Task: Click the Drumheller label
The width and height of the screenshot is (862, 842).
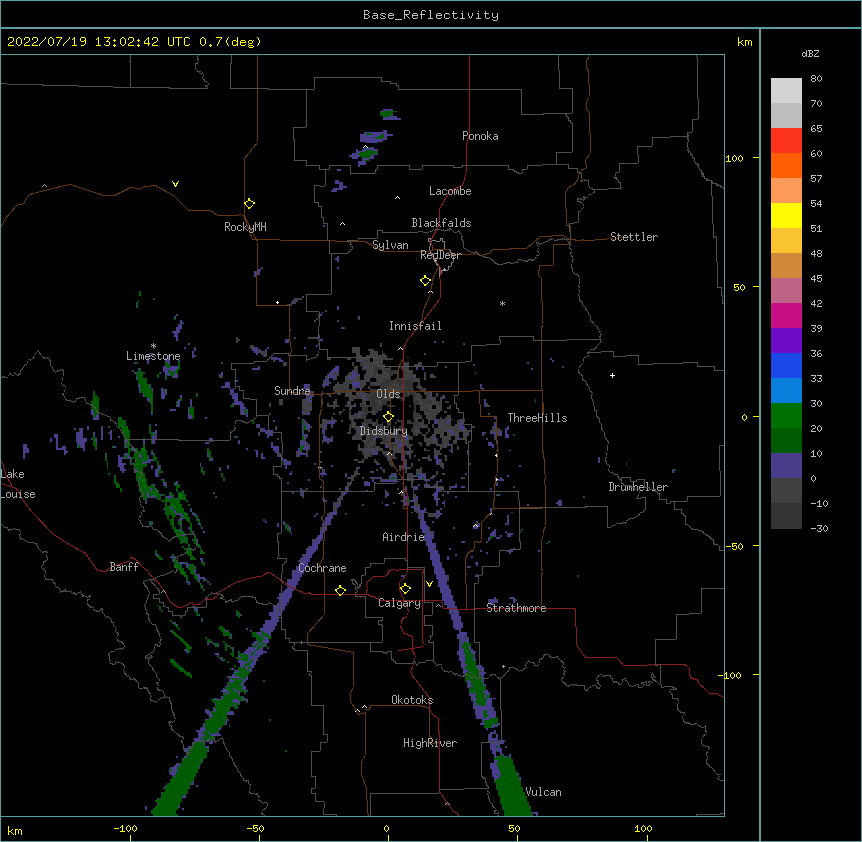Action: pos(638,487)
